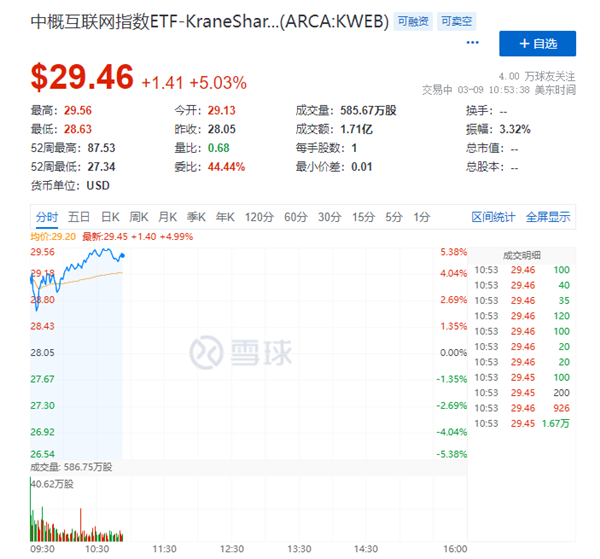The height and width of the screenshot is (559, 600).
Task: Click the trade row with volume 35
Action: pos(522,301)
